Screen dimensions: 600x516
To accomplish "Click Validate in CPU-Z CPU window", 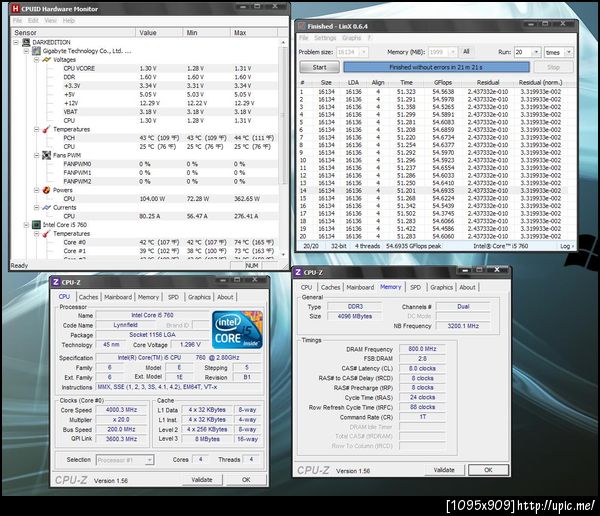I will click(x=202, y=479).
